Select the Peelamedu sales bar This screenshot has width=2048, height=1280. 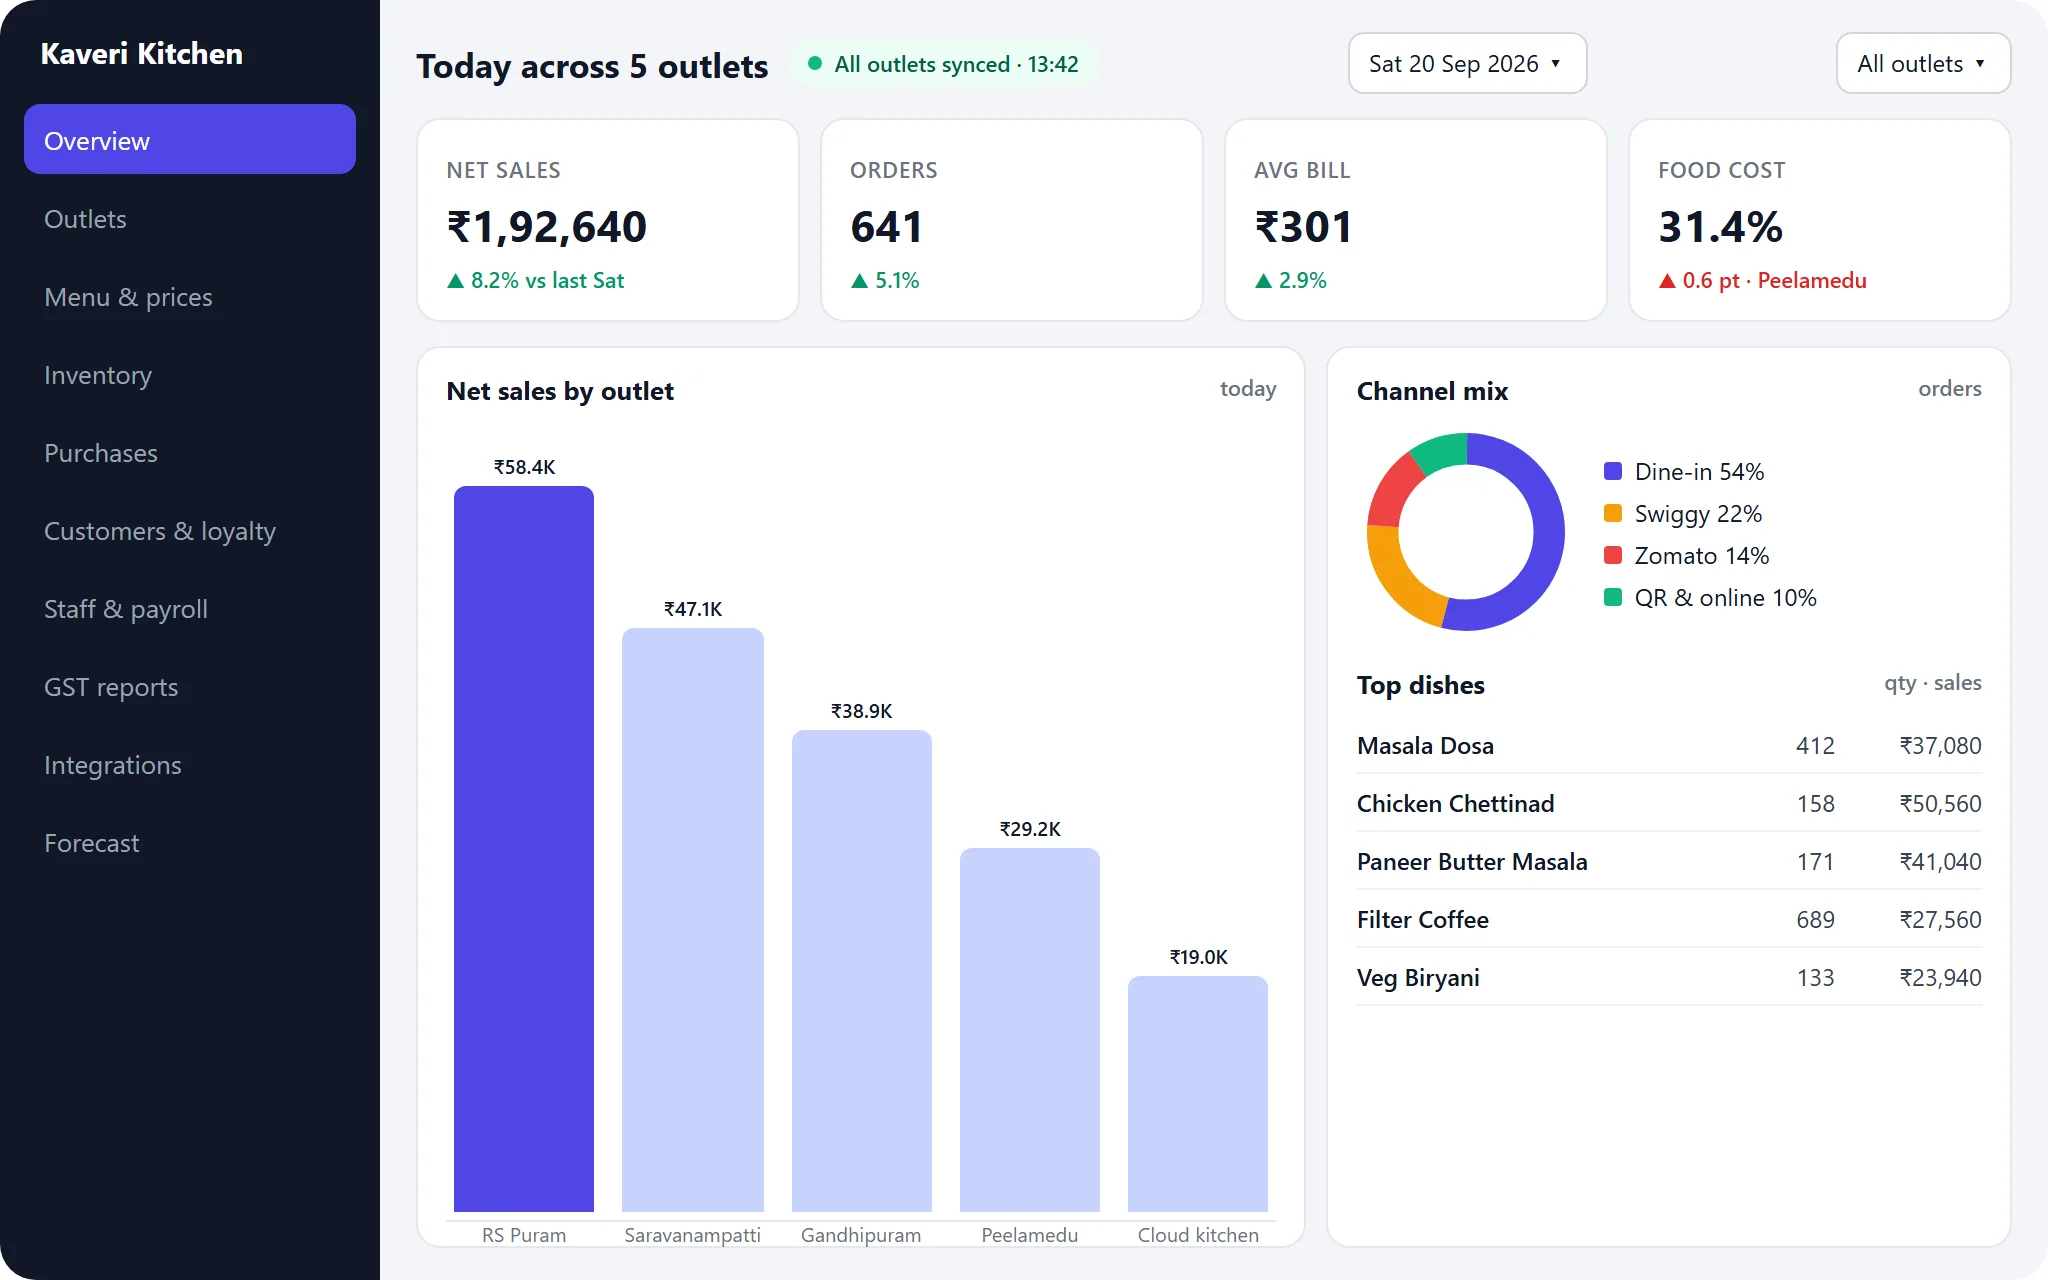tap(1030, 1030)
